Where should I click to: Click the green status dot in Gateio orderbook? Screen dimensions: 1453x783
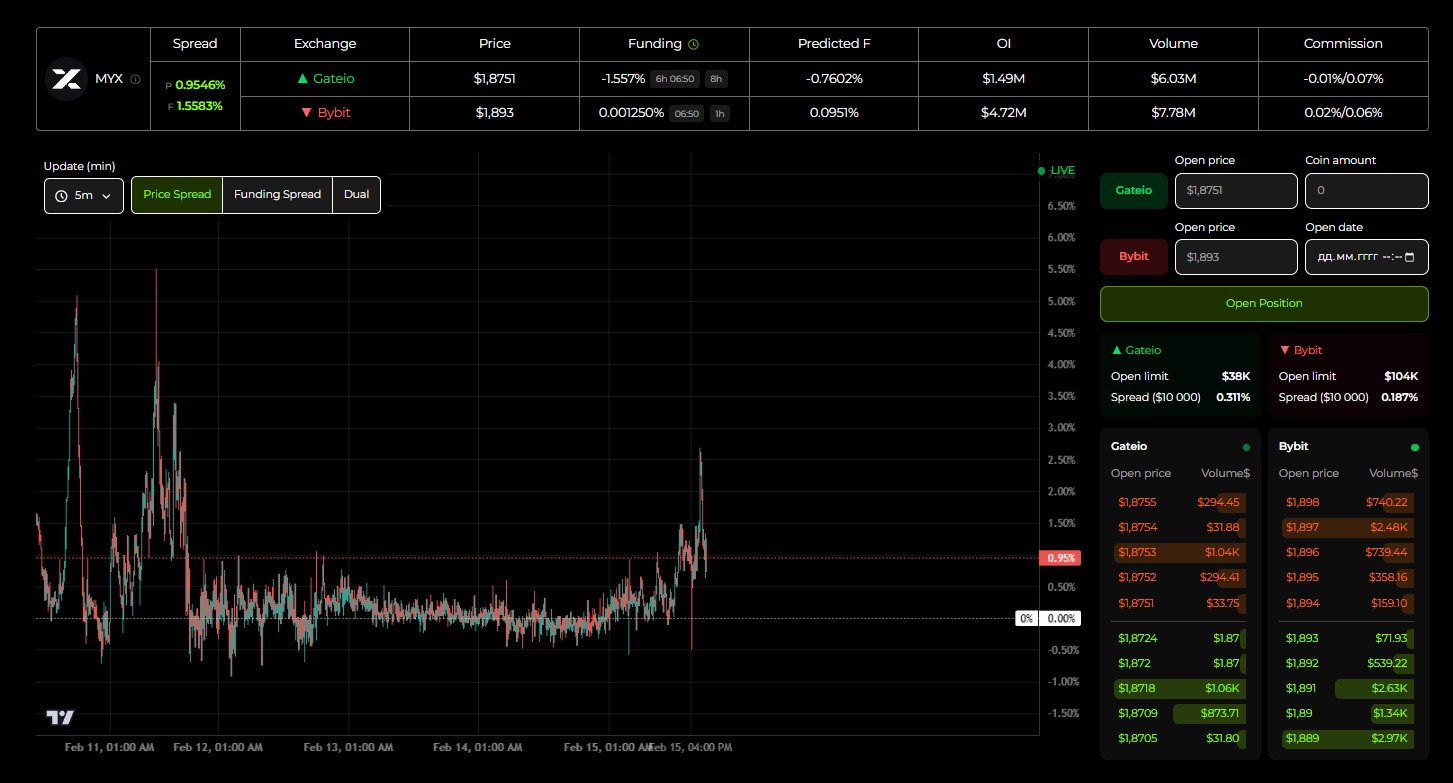pyautogui.click(x=1246, y=446)
